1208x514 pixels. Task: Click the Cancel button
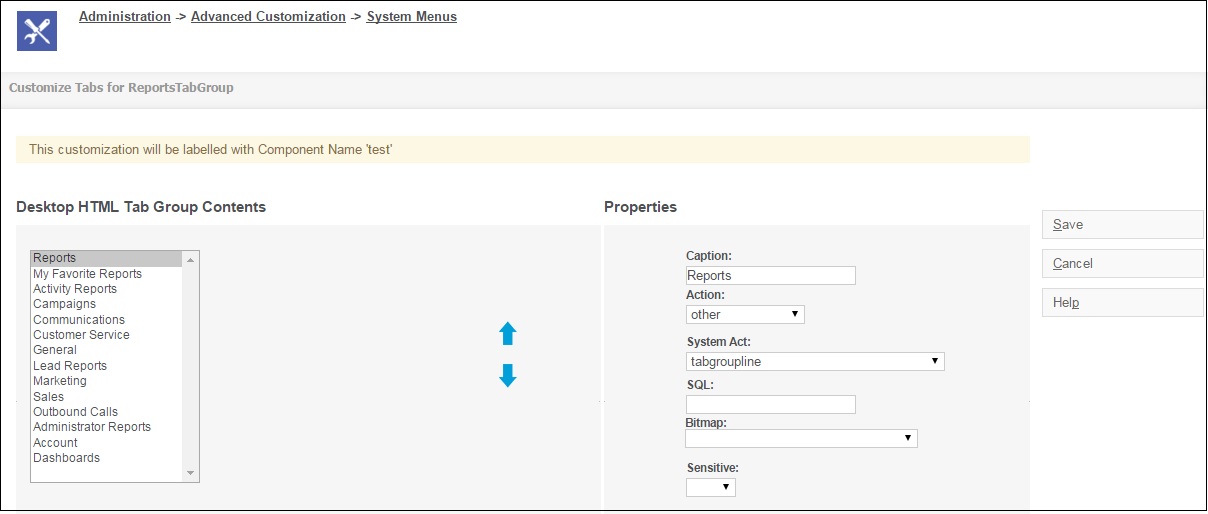click(1122, 264)
